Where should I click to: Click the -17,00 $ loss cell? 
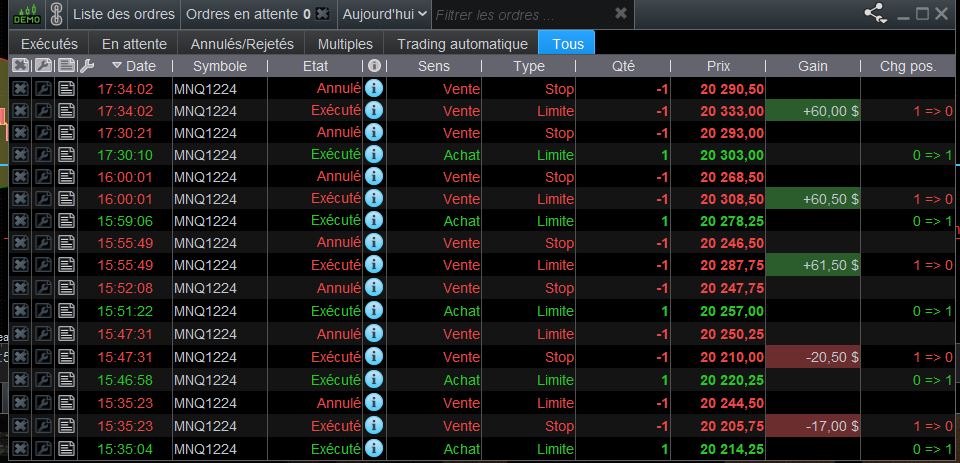point(813,426)
